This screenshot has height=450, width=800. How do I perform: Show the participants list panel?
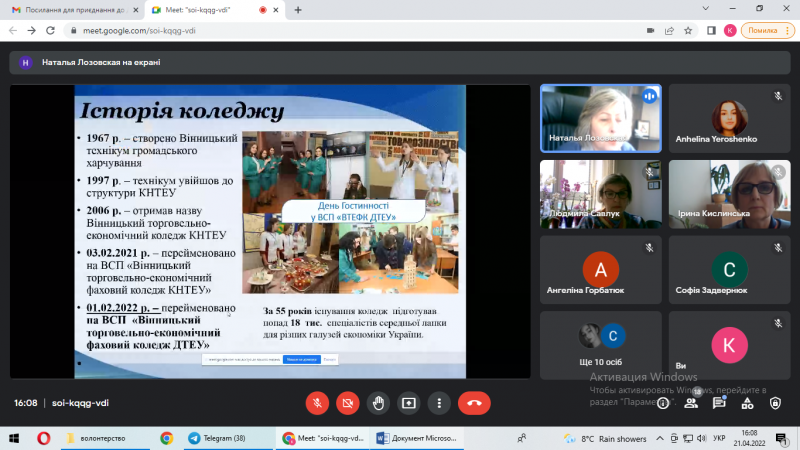coord(691,403)
